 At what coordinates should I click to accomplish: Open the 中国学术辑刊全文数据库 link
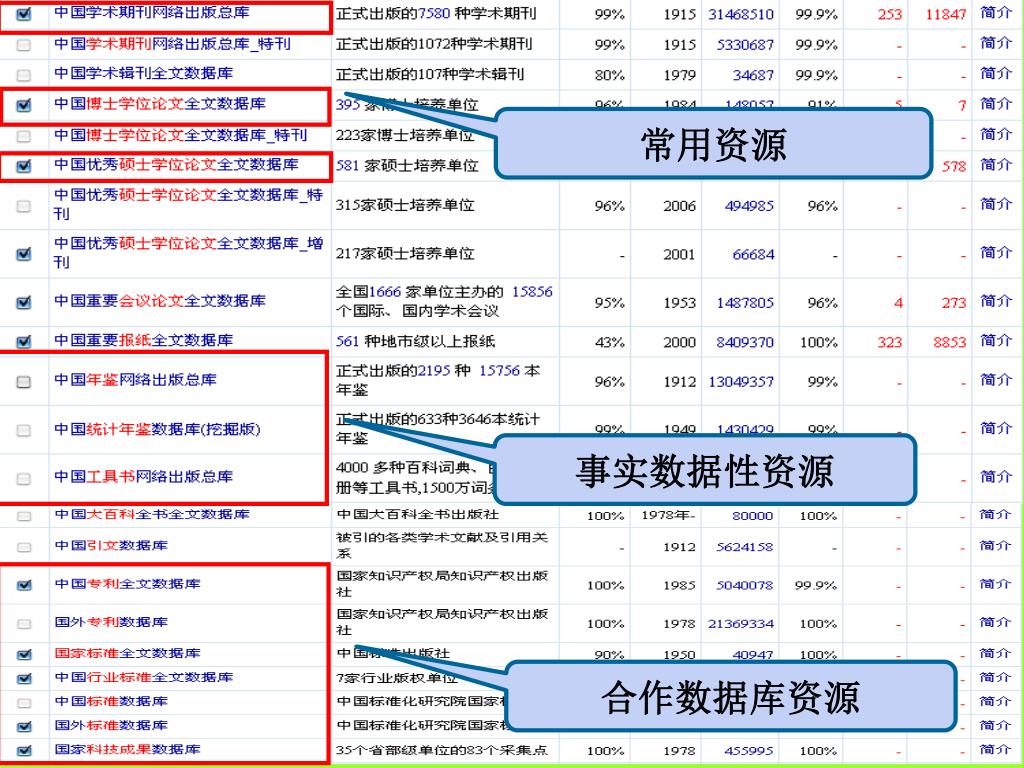[x=144, y=73]
